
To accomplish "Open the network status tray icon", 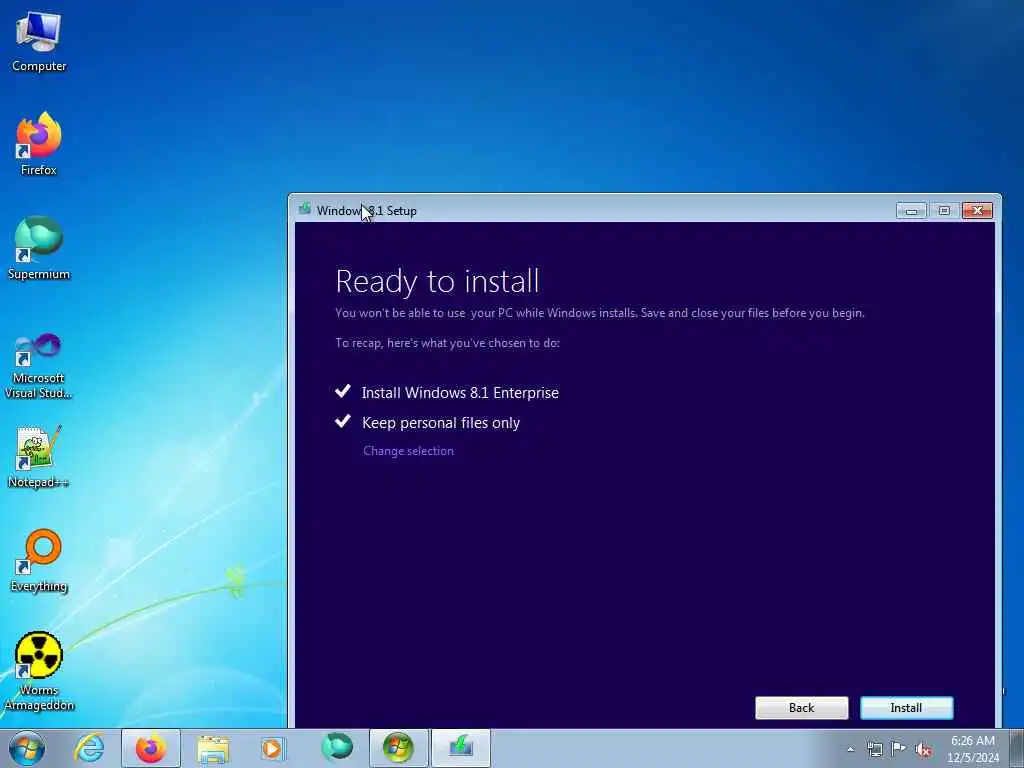I will click(x=874, y=749).
